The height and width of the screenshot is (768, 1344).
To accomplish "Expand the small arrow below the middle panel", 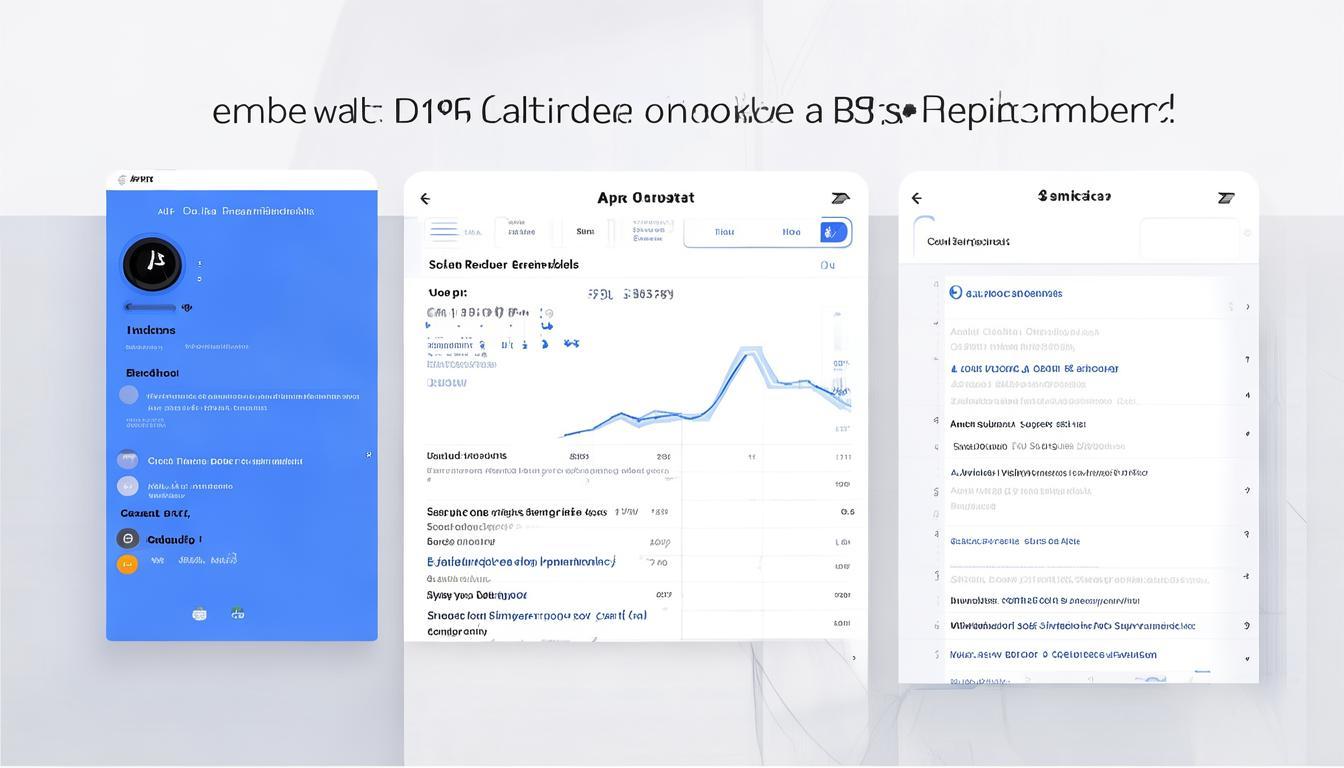I will tap(853, 658).
